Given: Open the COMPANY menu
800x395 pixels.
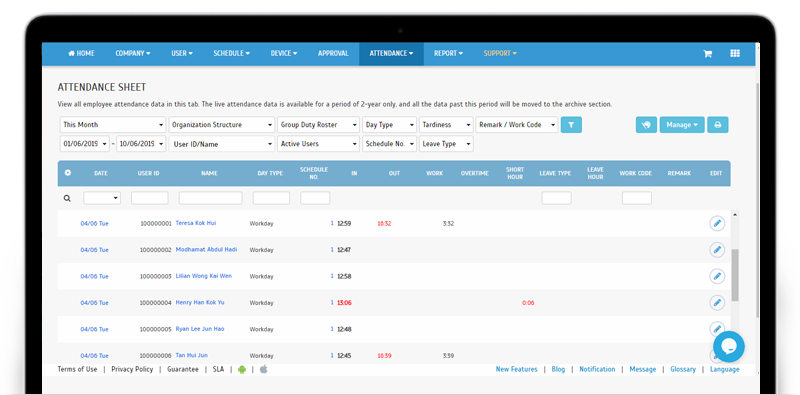Looking at the screenshot, I should click(x=133, y=54).
